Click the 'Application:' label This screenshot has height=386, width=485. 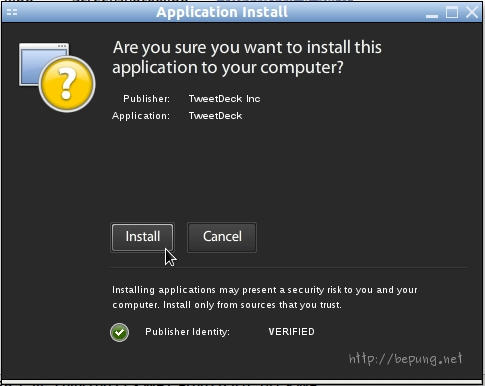pos(141,116)
